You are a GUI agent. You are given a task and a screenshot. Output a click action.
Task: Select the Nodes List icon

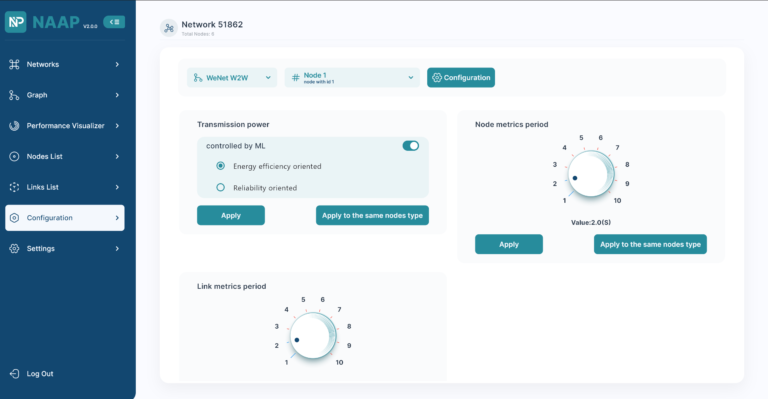[x=14, y=157]
